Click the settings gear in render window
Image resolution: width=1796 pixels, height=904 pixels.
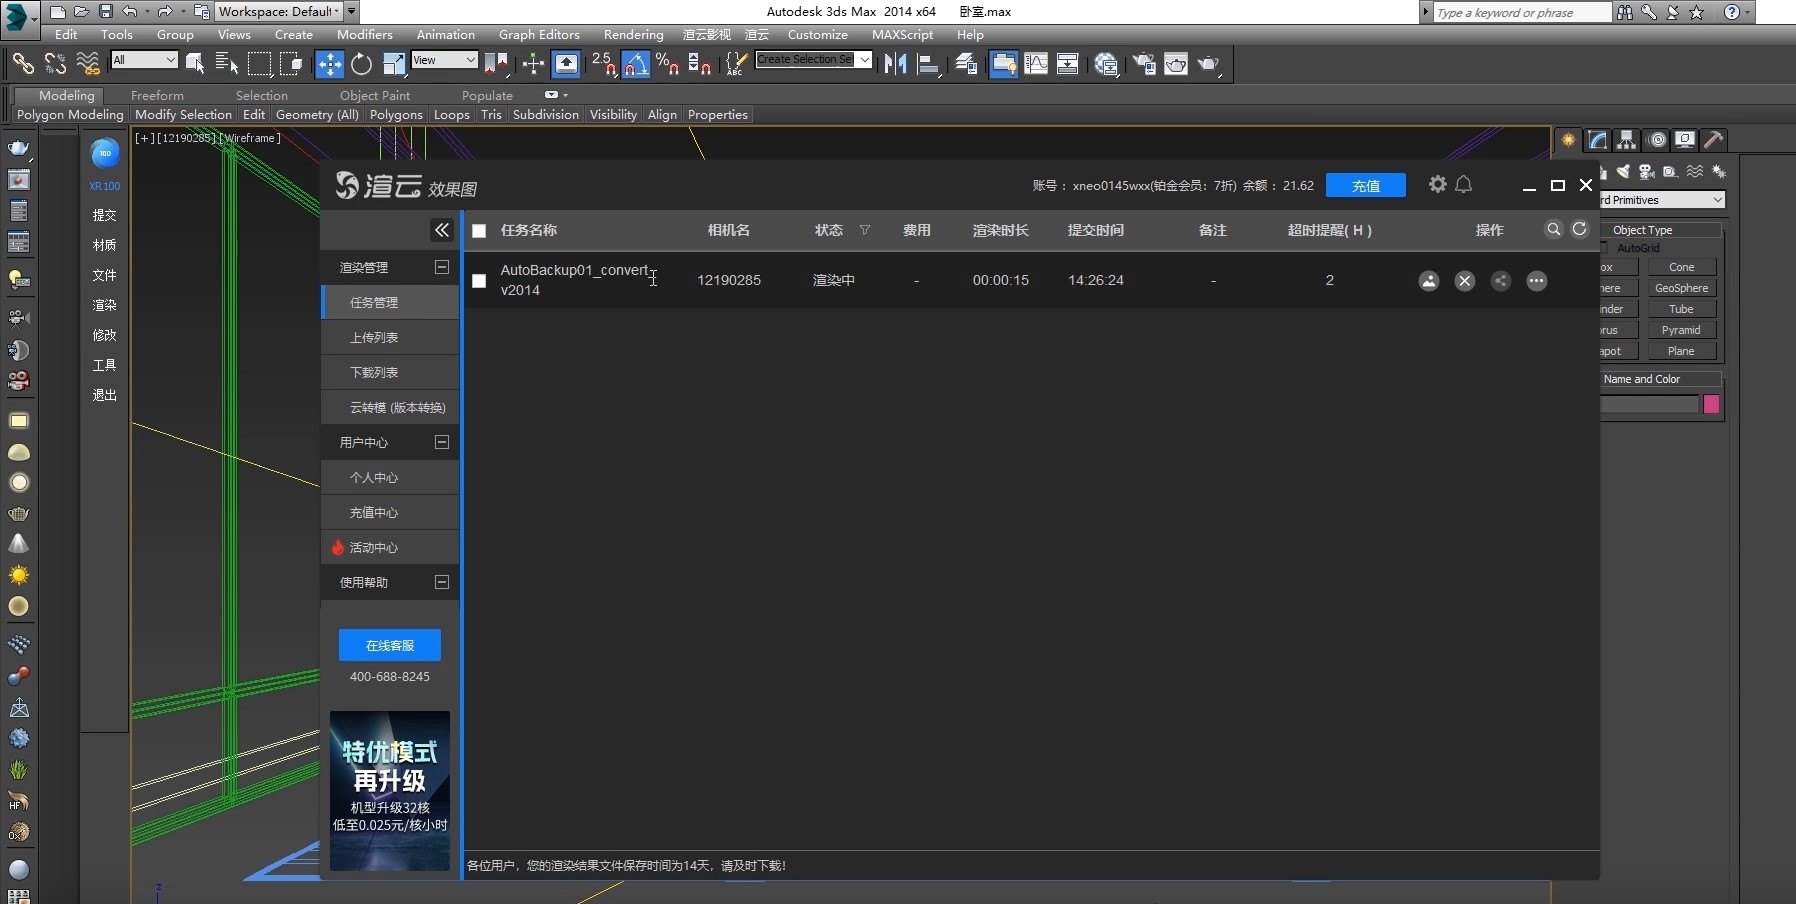[x=1437, y=184]
